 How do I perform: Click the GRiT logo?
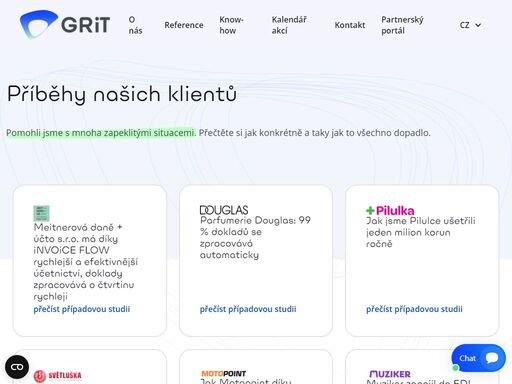coord(65,24)
